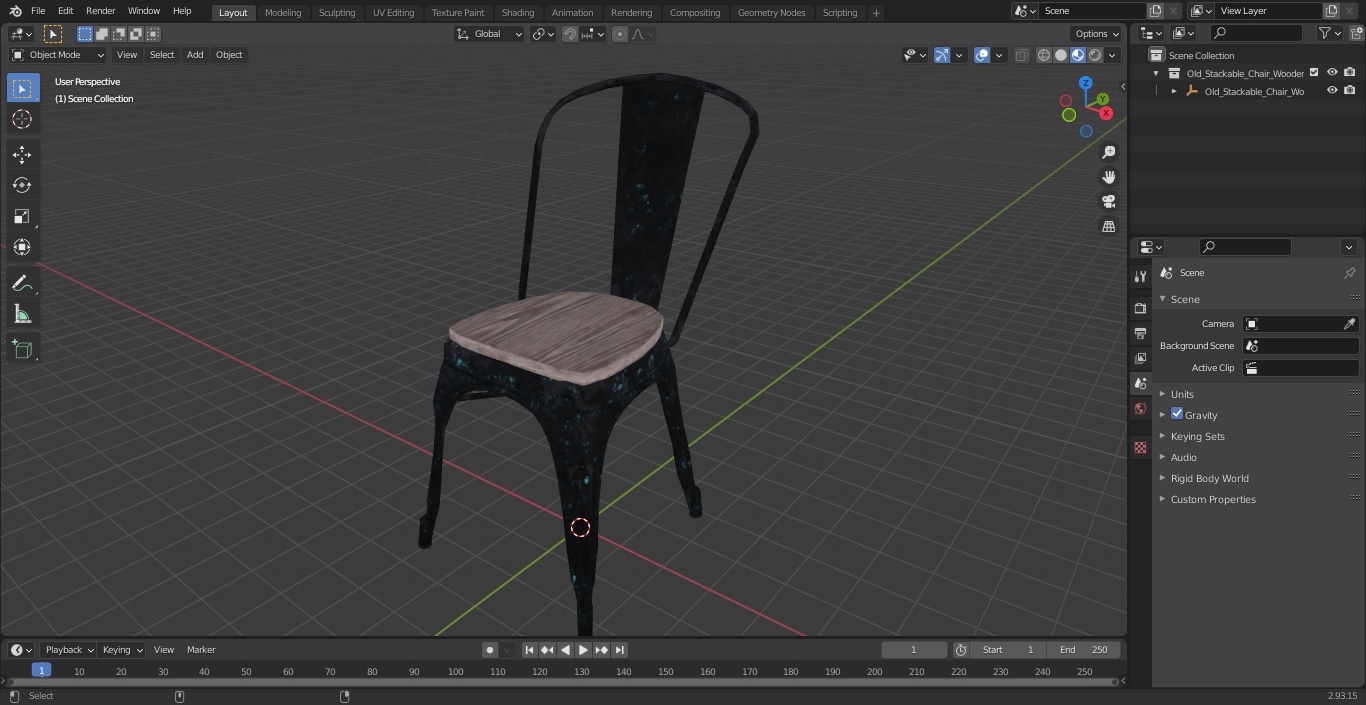Click the End frame field showing 250
The width and height of the screenshot is (1366, 705).
(1084, 650)
